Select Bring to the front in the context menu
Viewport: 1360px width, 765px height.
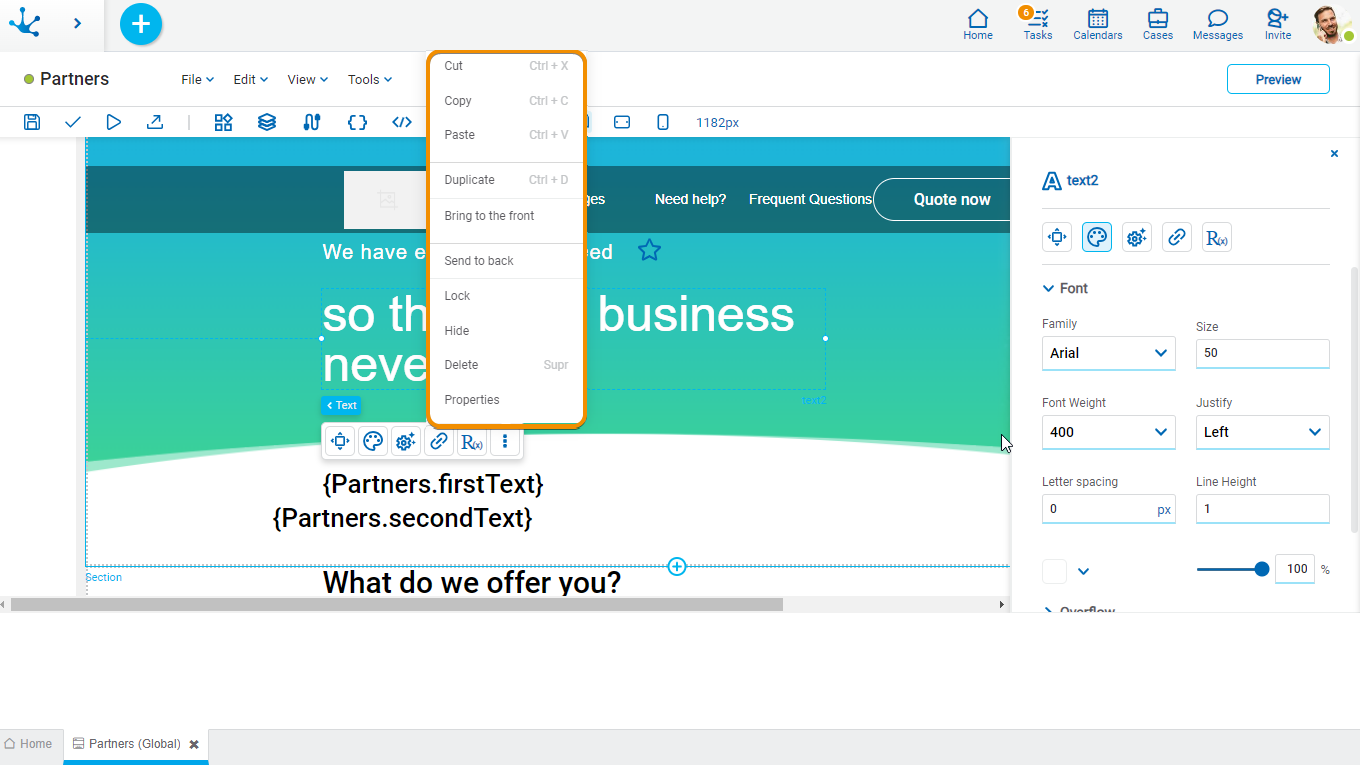[506, 216]
